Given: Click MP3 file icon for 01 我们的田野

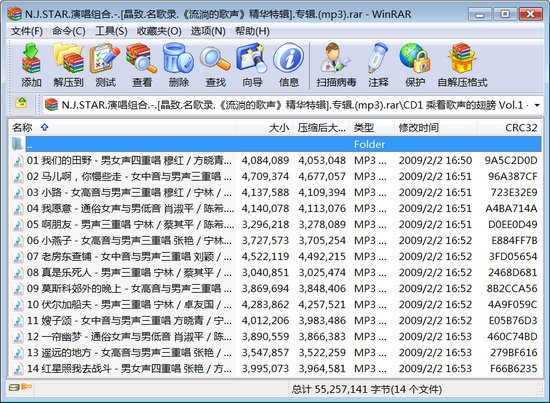Looking at the screenshot, I should point(18,161).
